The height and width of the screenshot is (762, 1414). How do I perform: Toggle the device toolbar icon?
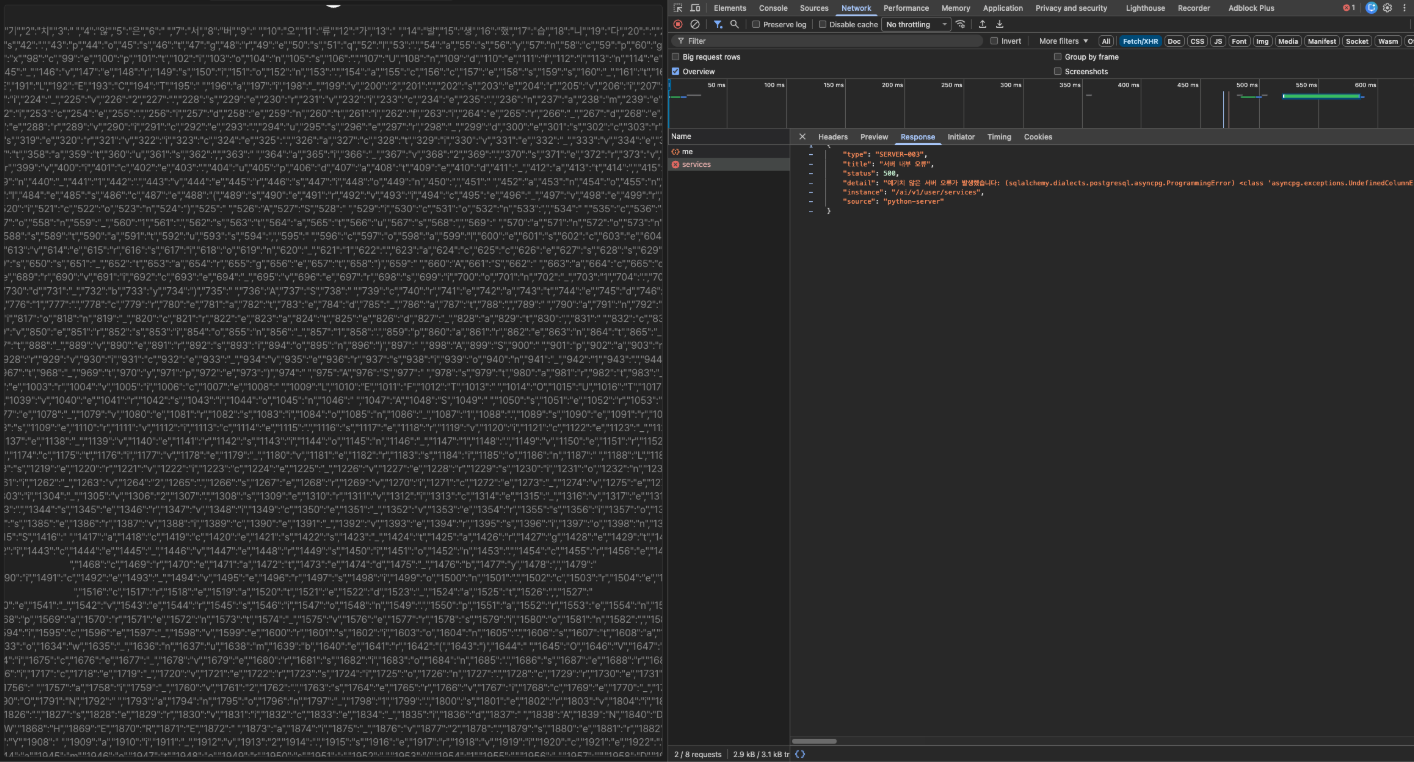point(696,8)
